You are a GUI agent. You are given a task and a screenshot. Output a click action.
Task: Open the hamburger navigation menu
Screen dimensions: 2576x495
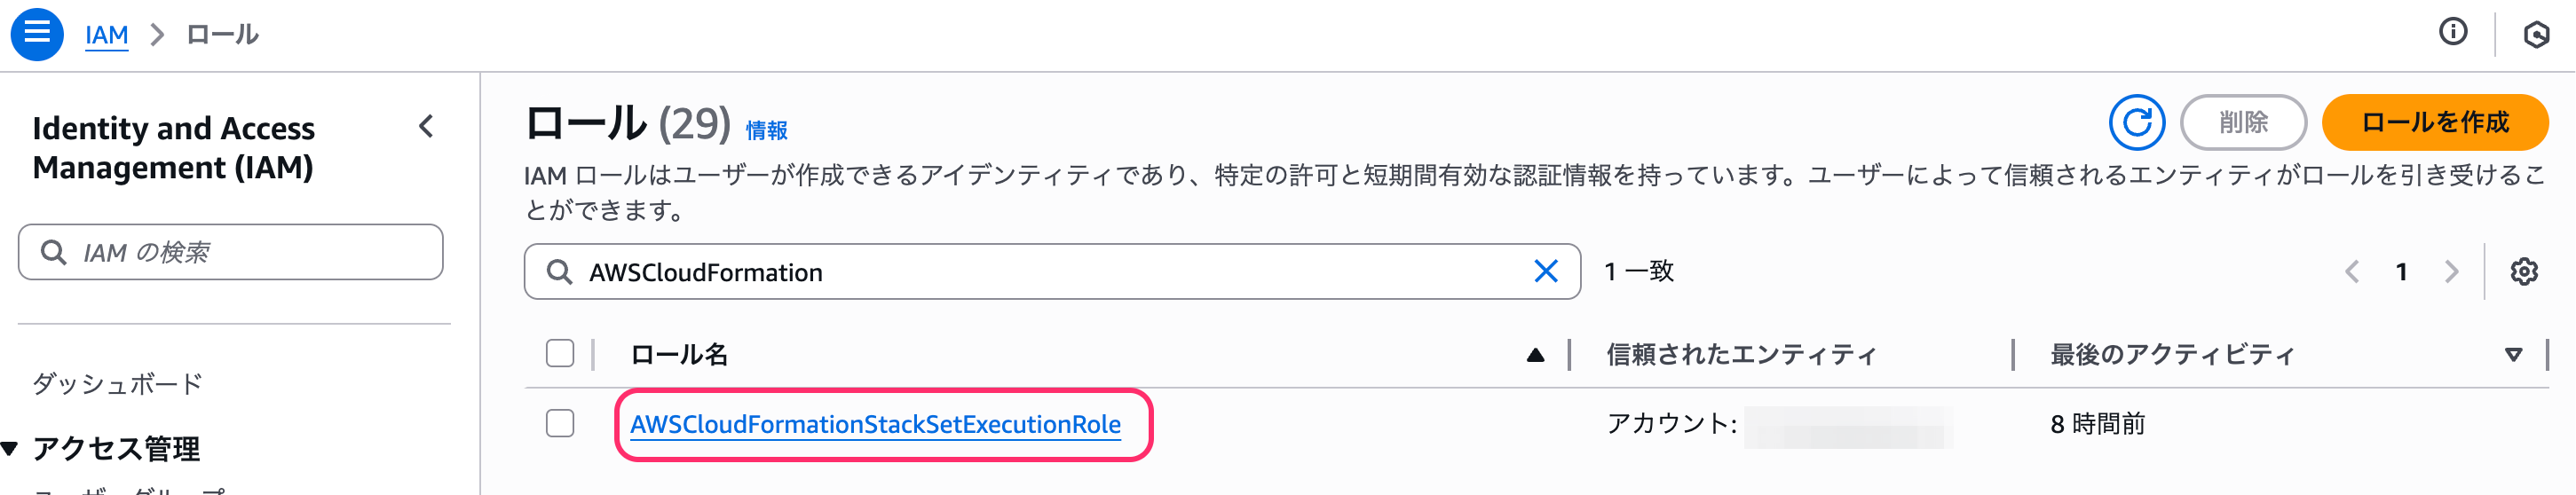click(x=37, y=33)
